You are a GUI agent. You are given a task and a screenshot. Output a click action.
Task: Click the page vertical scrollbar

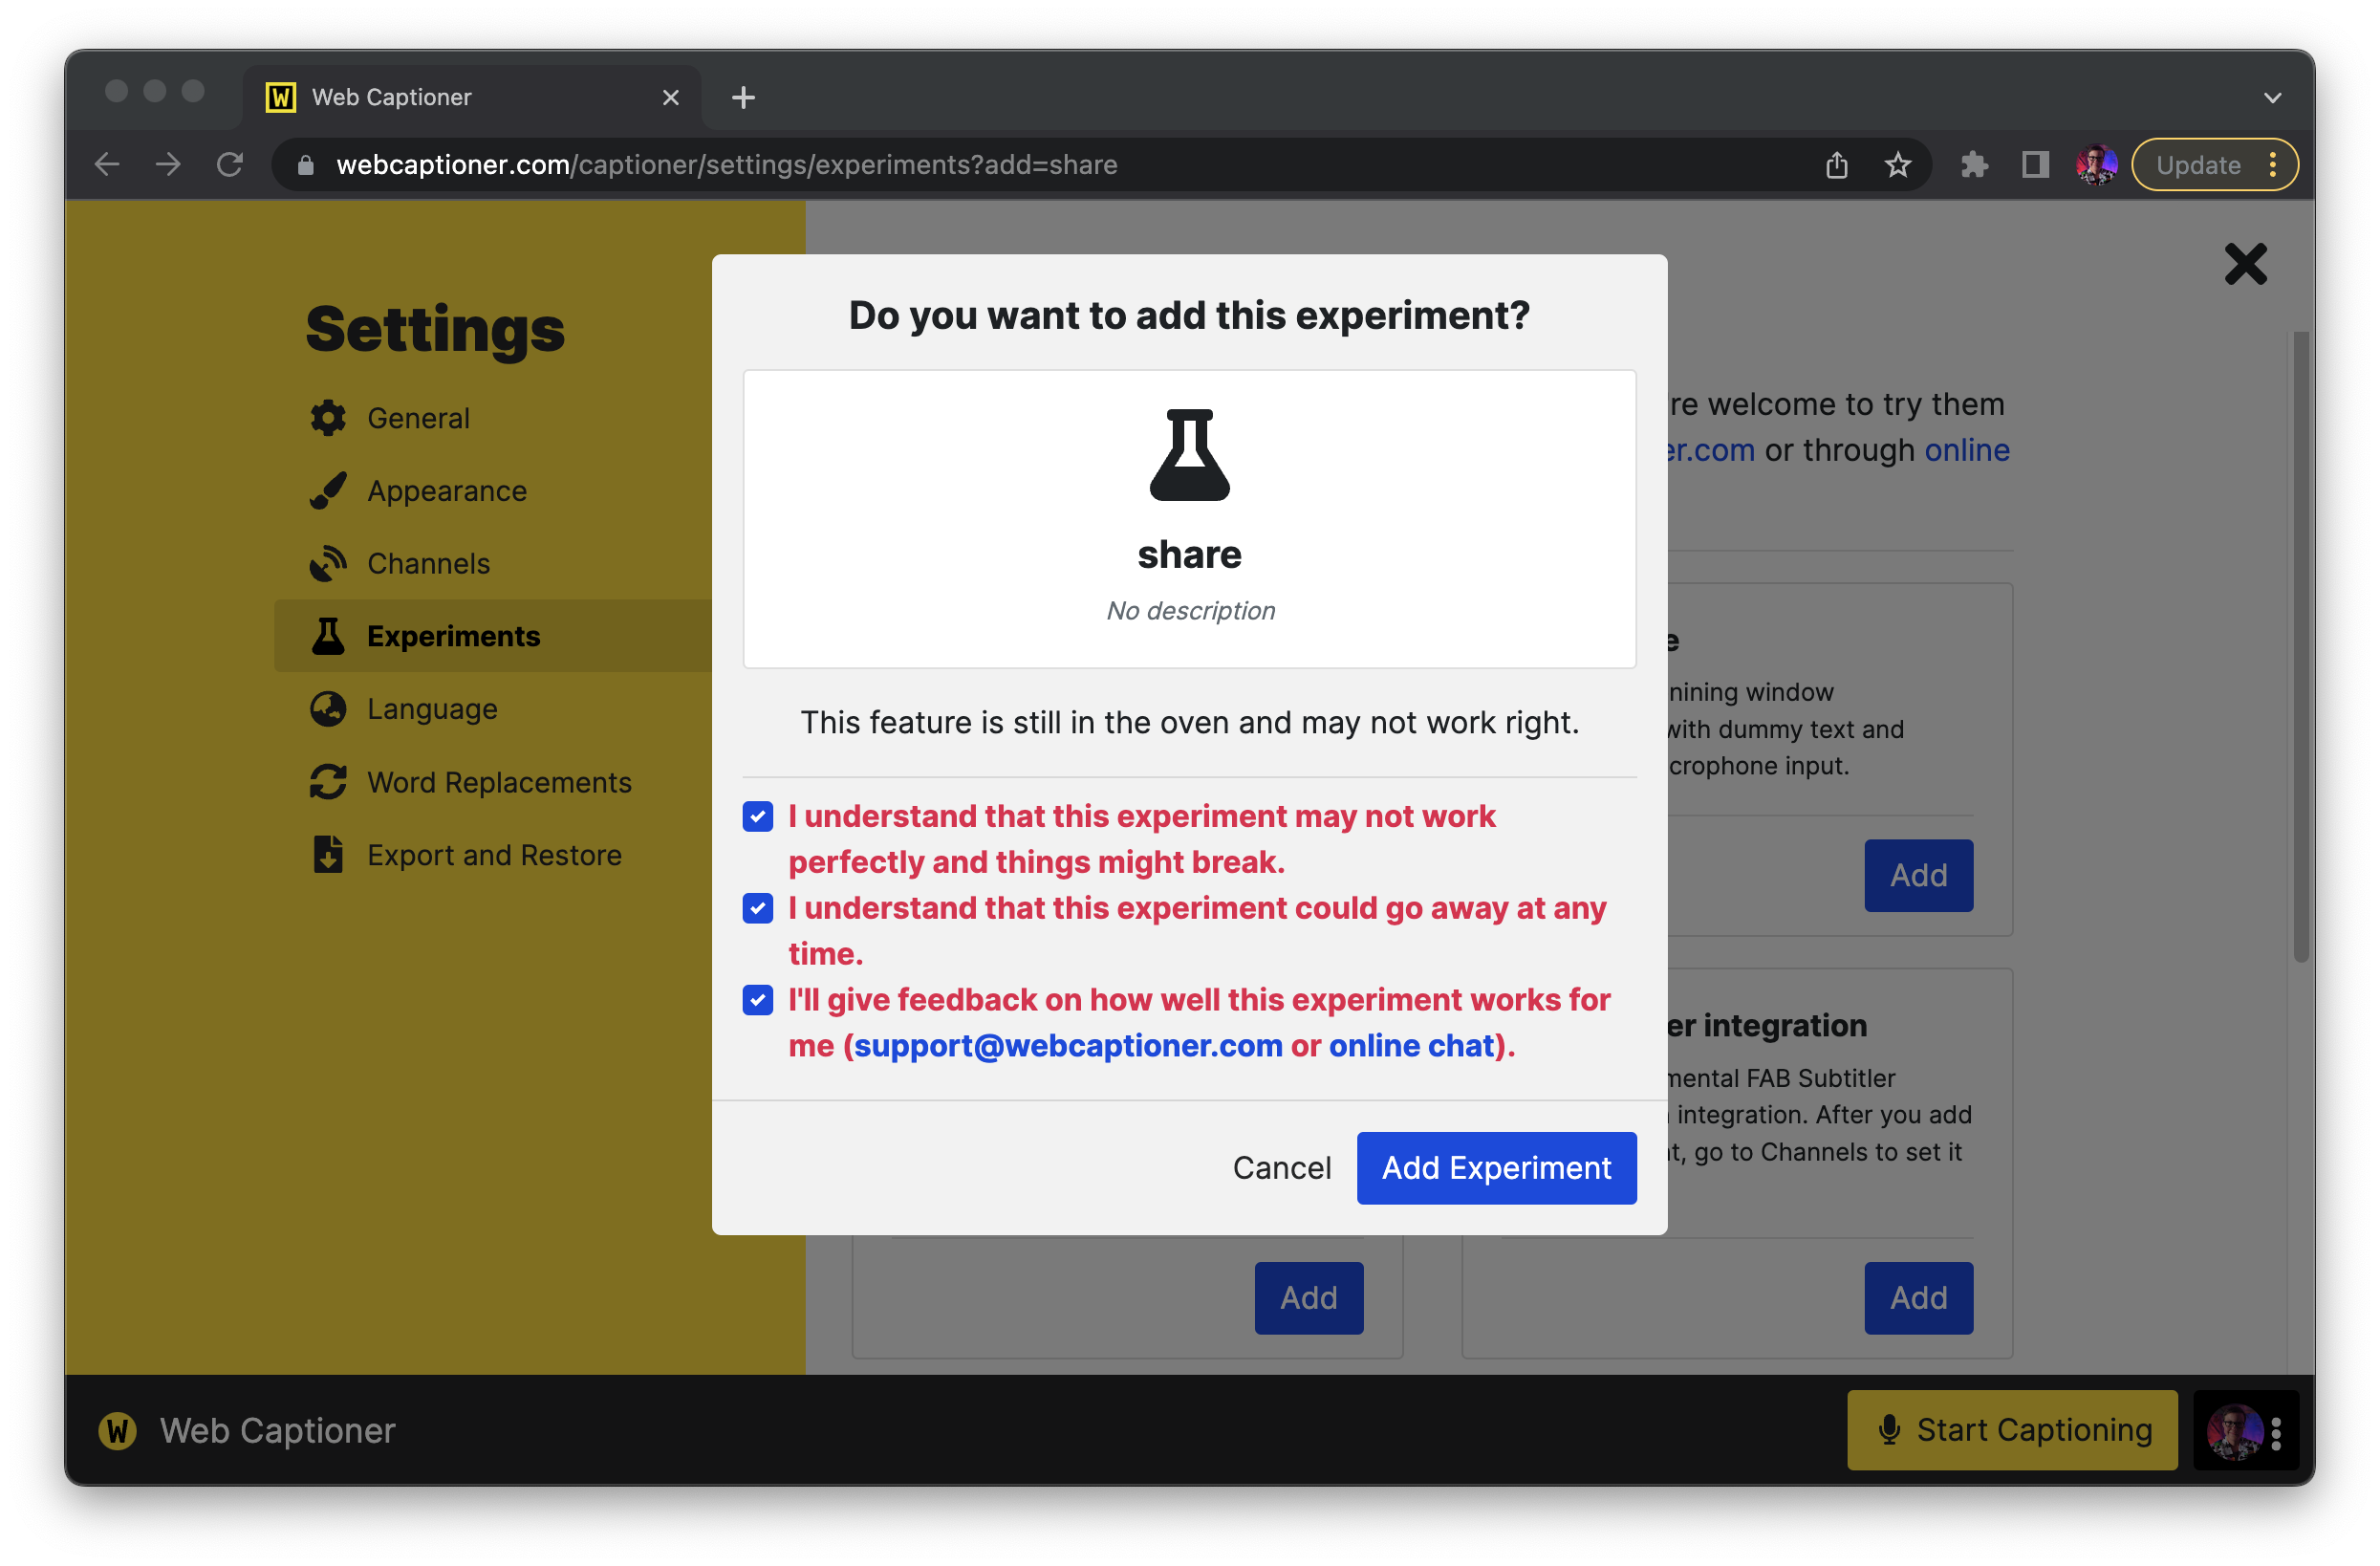[x=2300, y=648]
